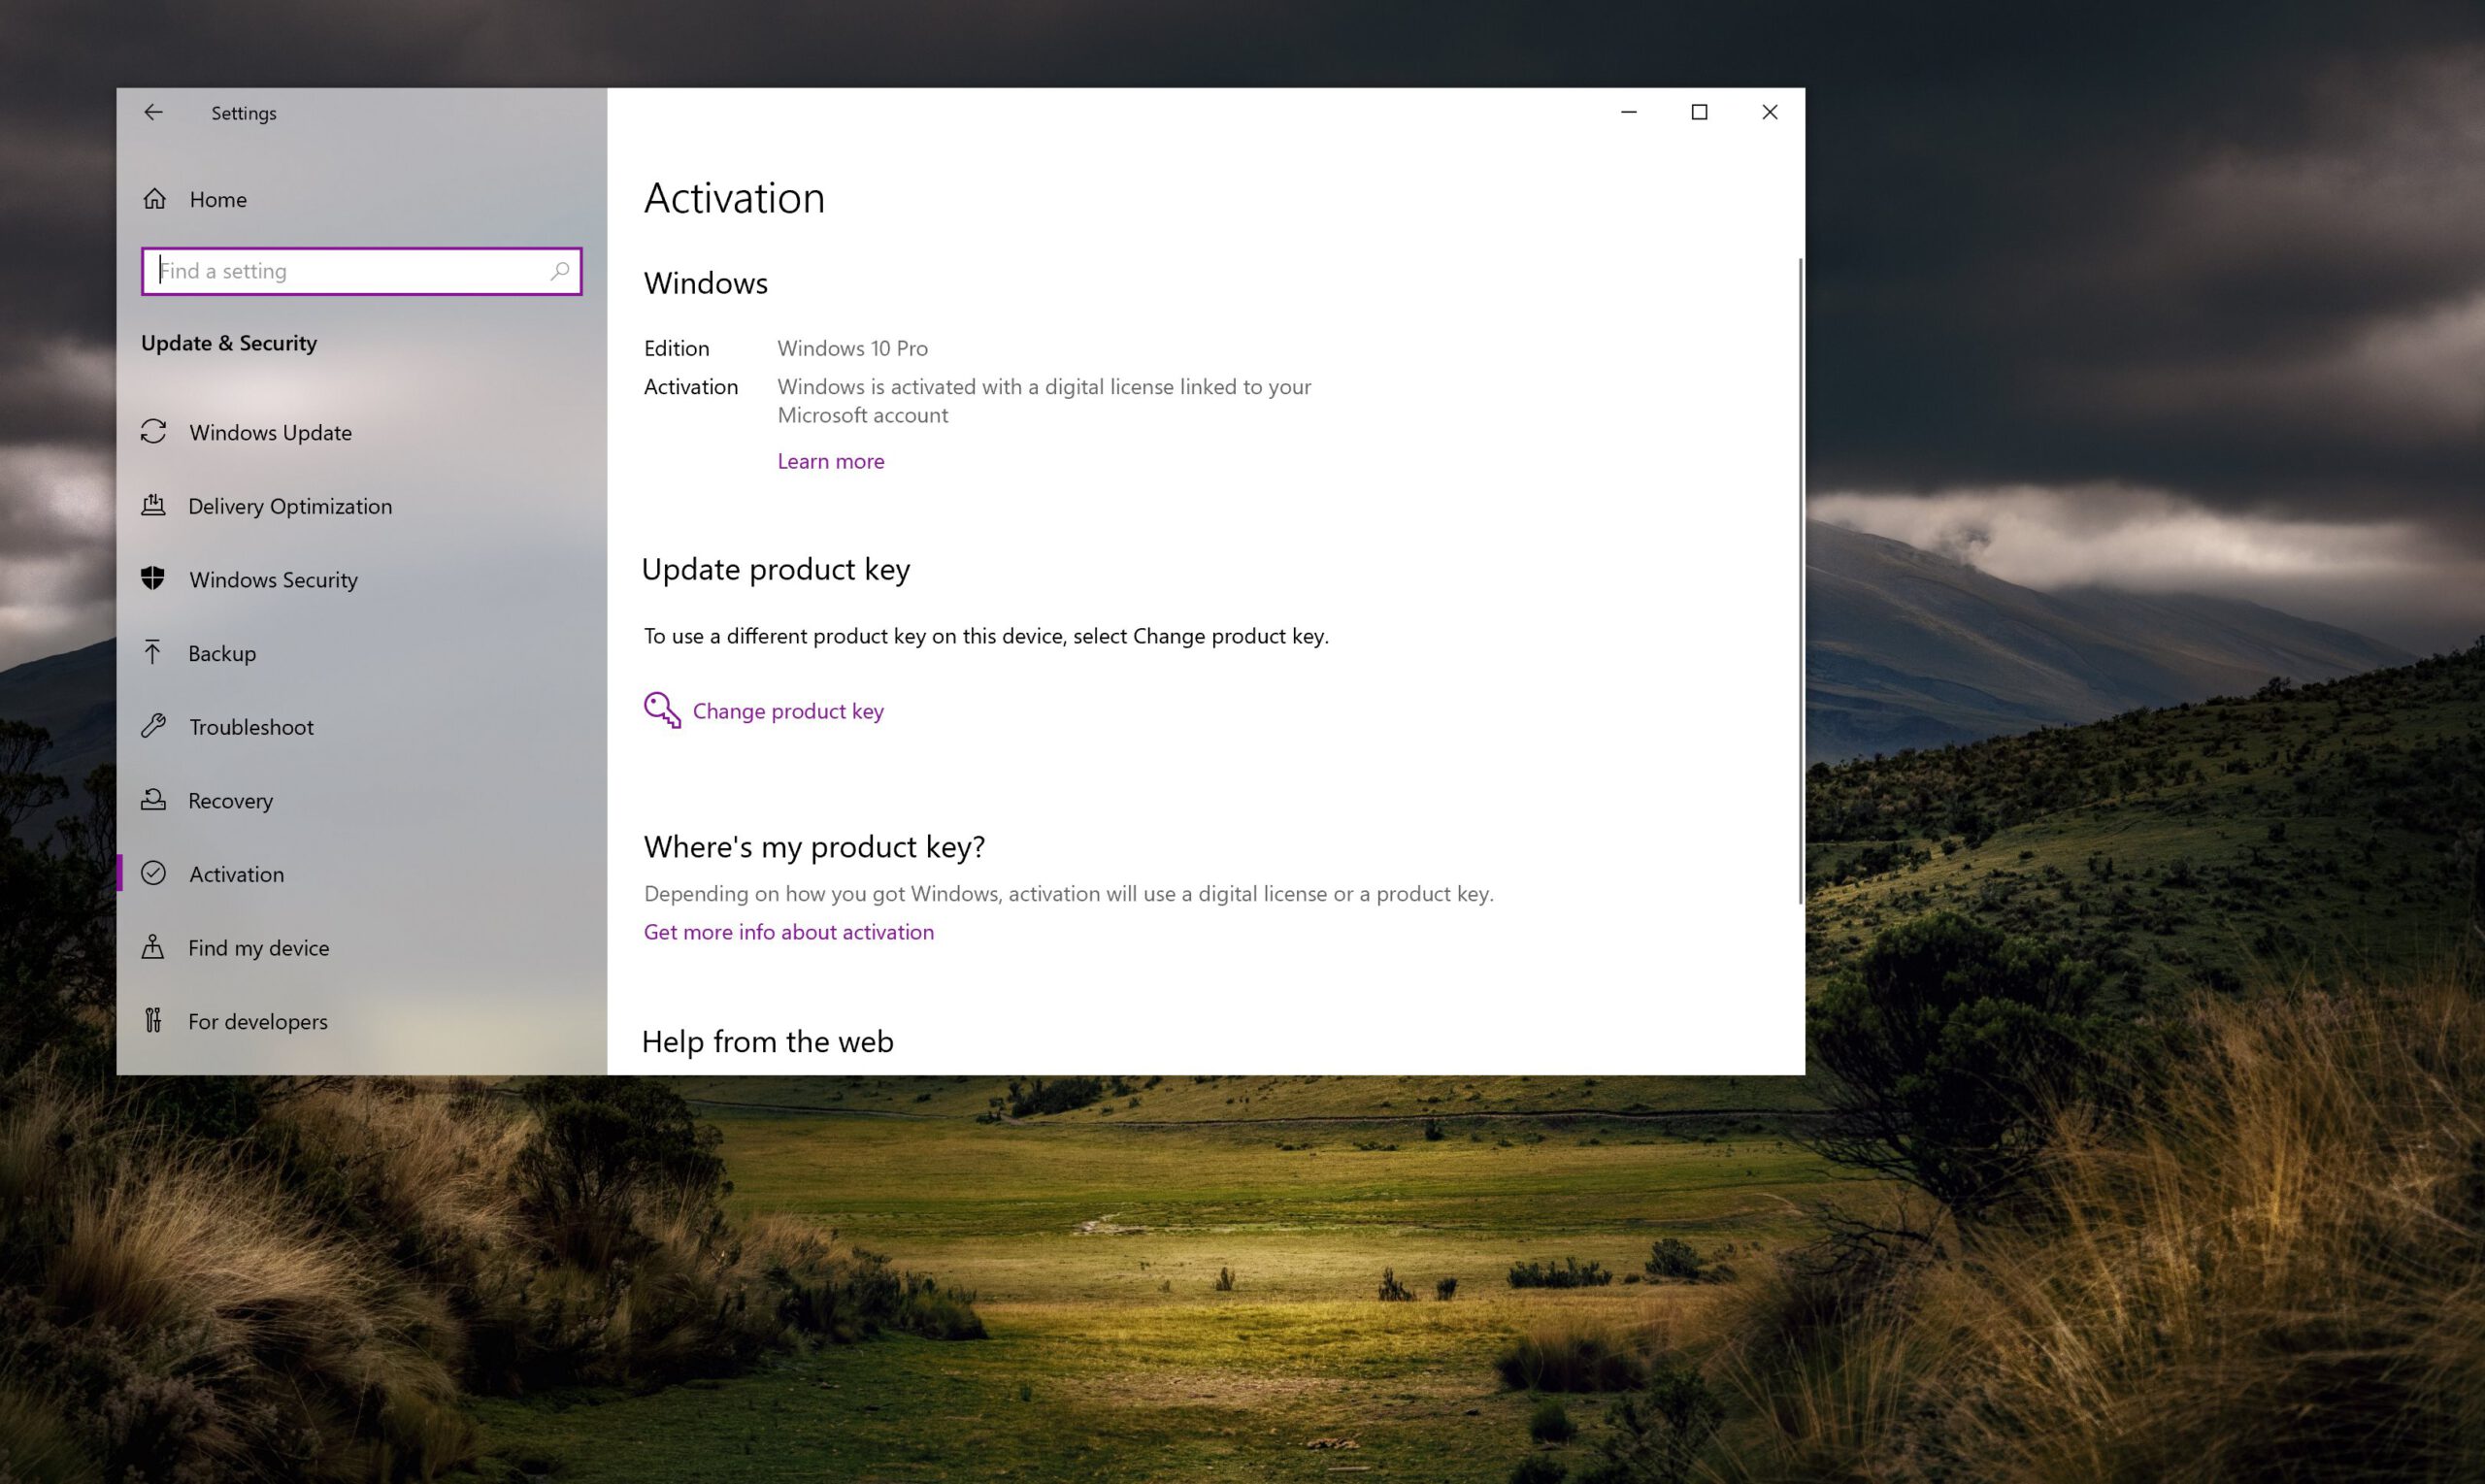Open Windows Update section
2485x1484 pixels.
tap(361, 432)
